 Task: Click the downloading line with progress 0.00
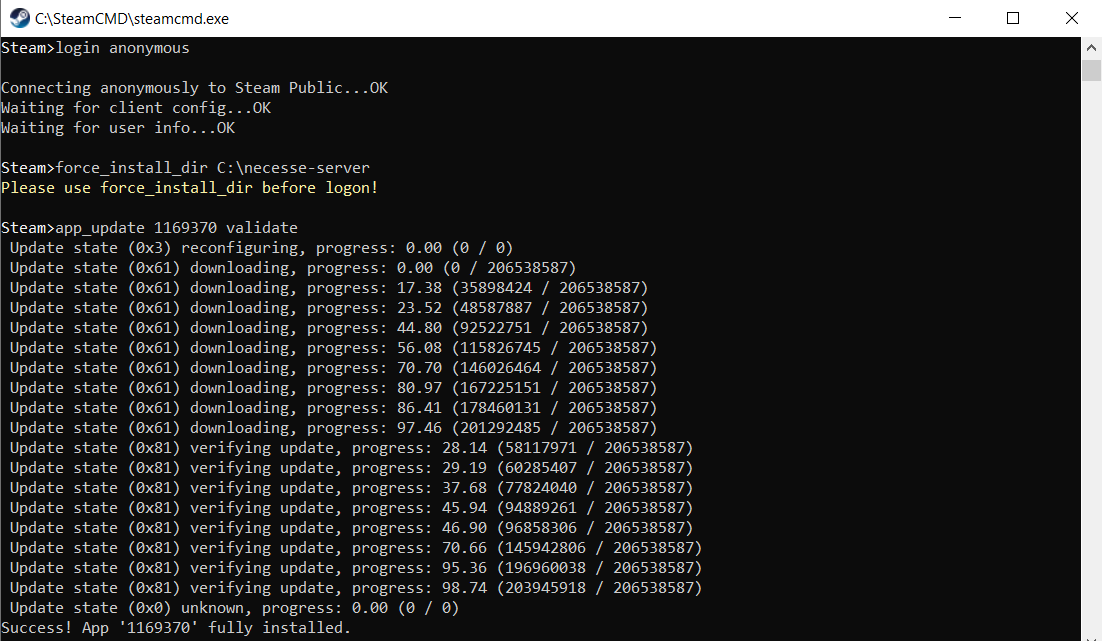click(x=293, y=268)
